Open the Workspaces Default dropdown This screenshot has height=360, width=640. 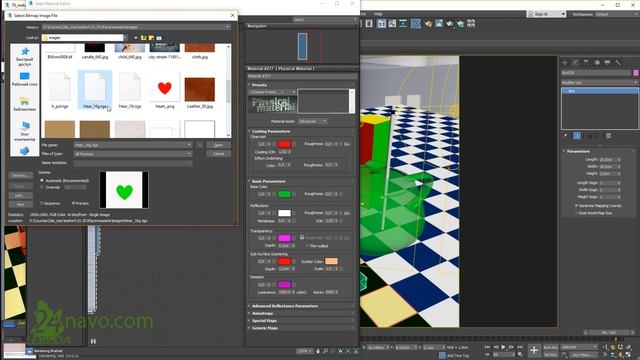pos(616,14)
